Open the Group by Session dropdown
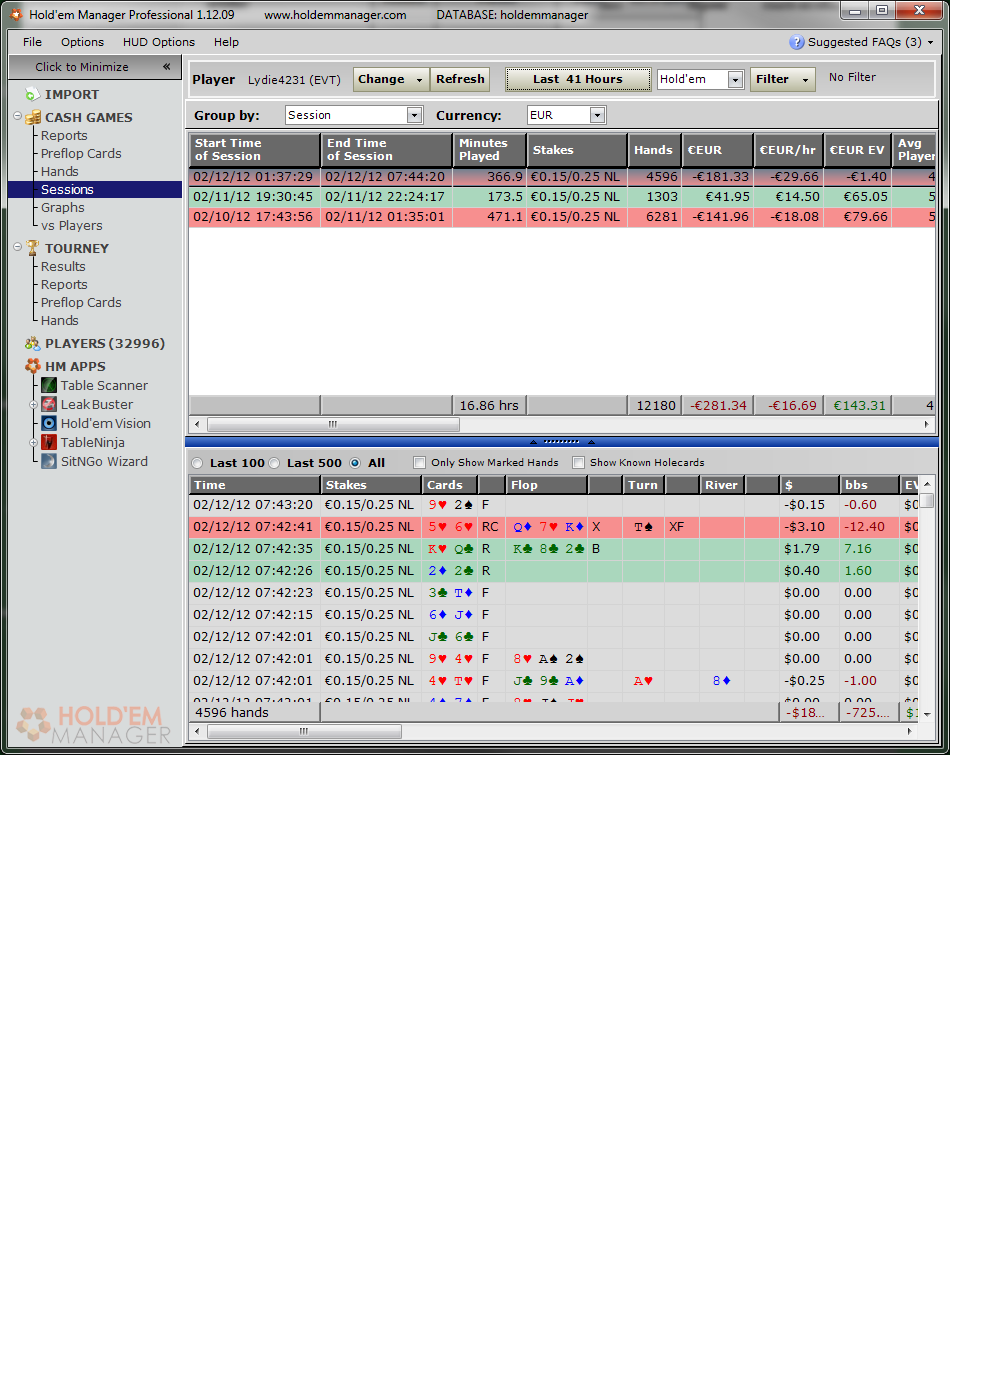 pyautogui.click(x=414, y=115)
